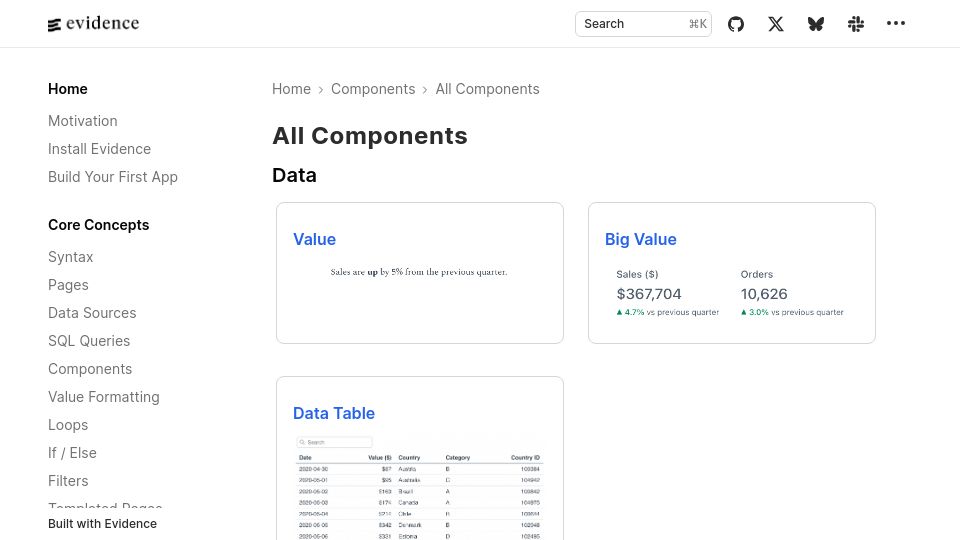Open Core Concepts section heading
Image resolution: width=960 pixels, height=540 pixels.
[x=99, y=225]
